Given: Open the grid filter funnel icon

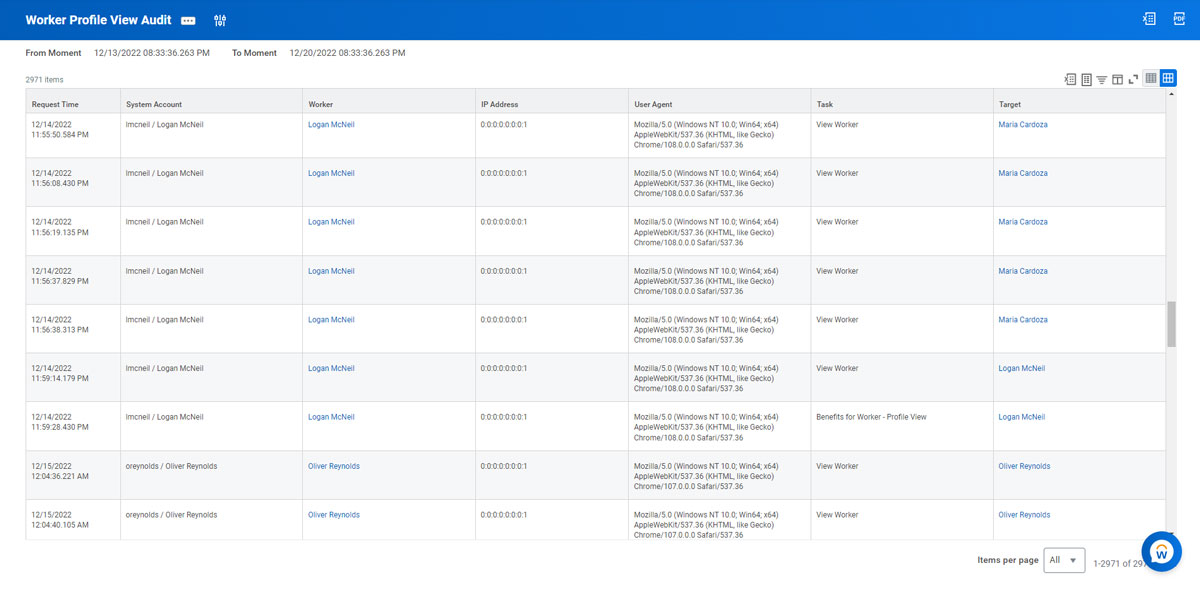Looking at the screenshot, I should tap(1102, 79).
